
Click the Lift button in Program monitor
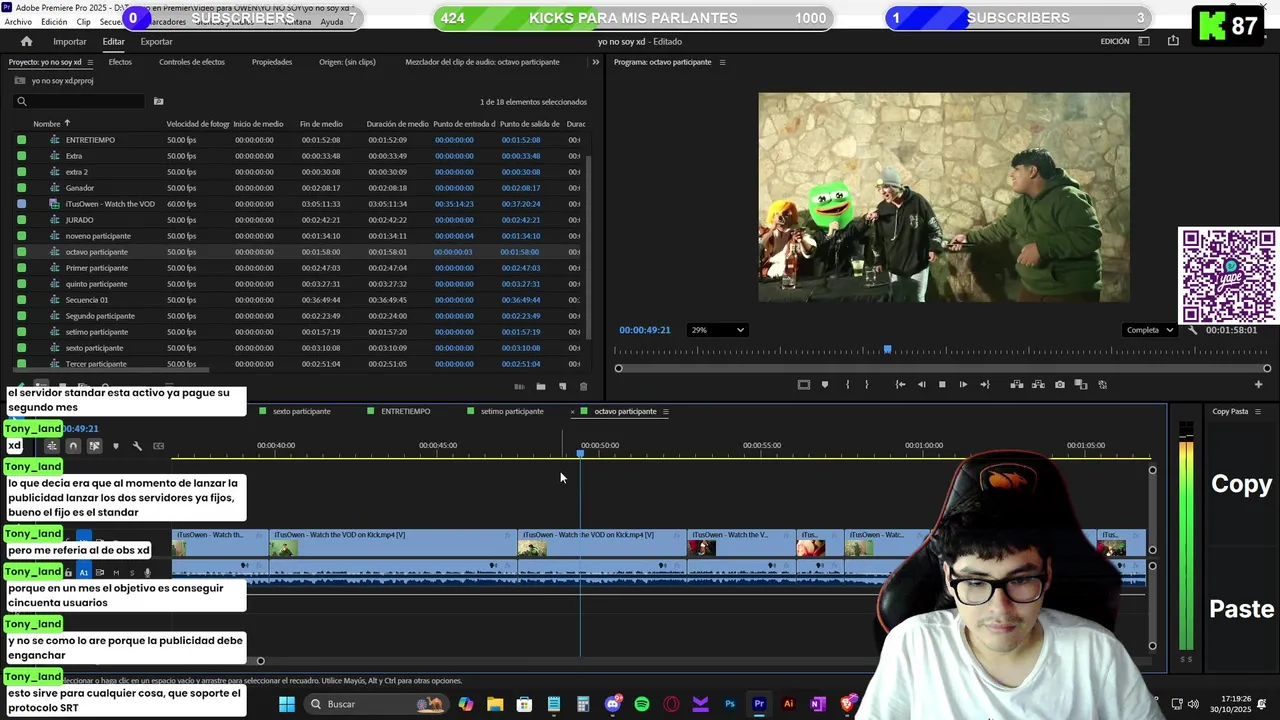(x=1017, y=384)
